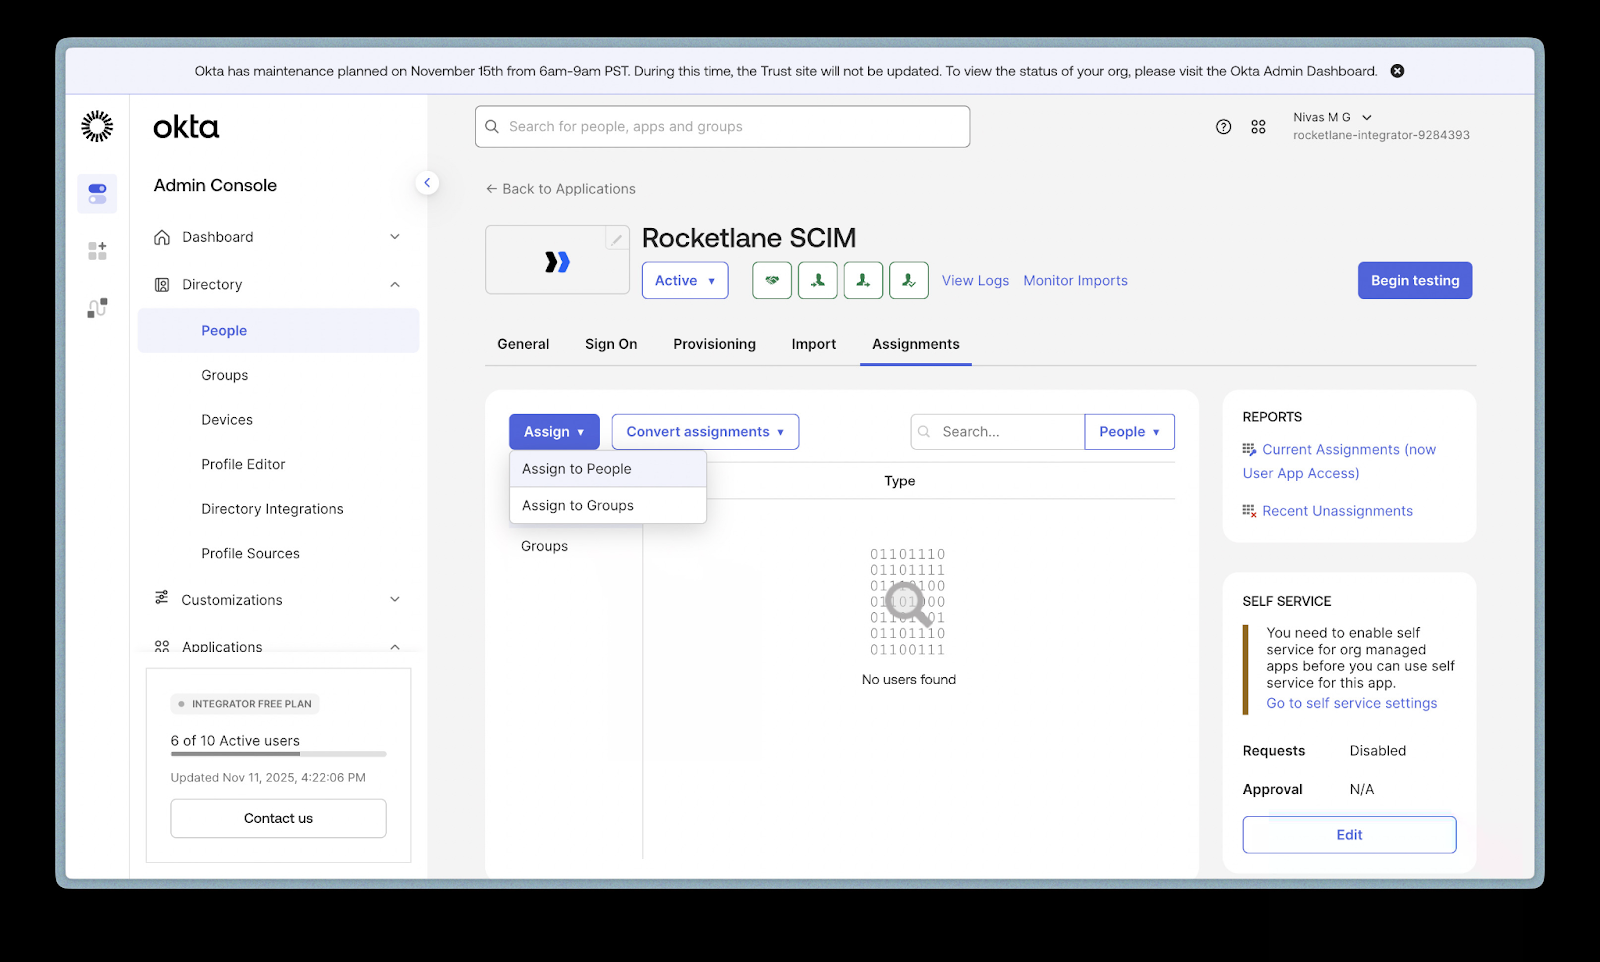
Task: Switch to the General tab
Action: point(523,344)
